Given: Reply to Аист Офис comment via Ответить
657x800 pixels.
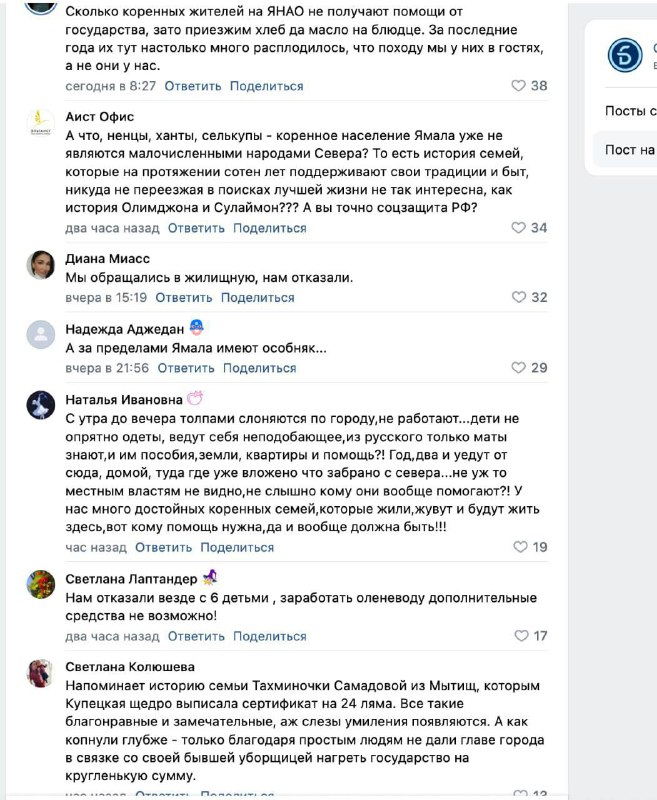Looking at the screenshot, I should 196,228.
